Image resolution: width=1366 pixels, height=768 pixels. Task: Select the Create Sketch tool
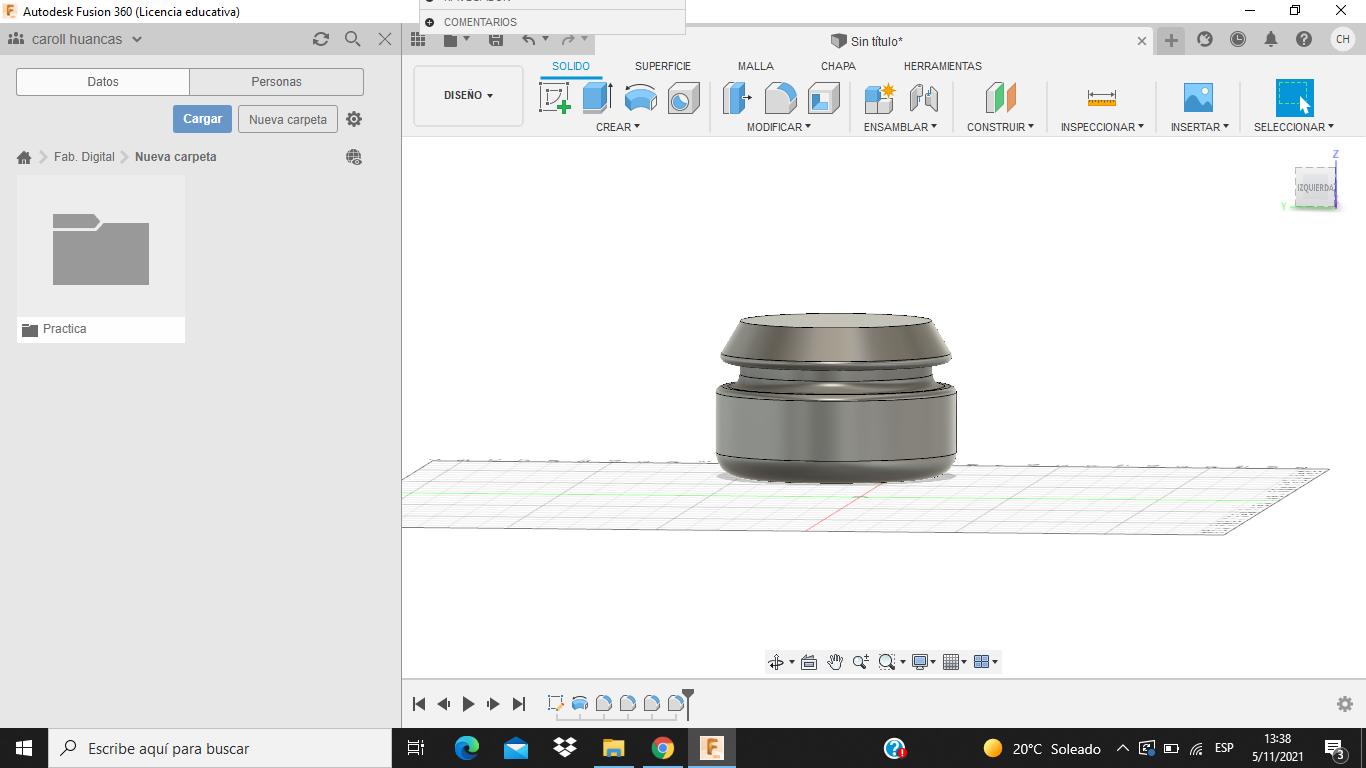click(554, 98)
